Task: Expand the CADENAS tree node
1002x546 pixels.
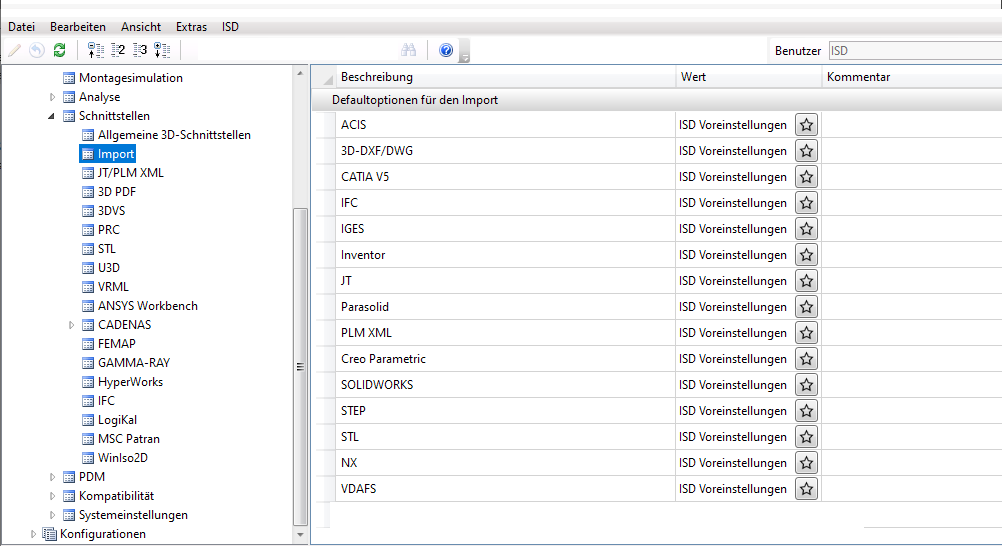Action: (72, 325)
